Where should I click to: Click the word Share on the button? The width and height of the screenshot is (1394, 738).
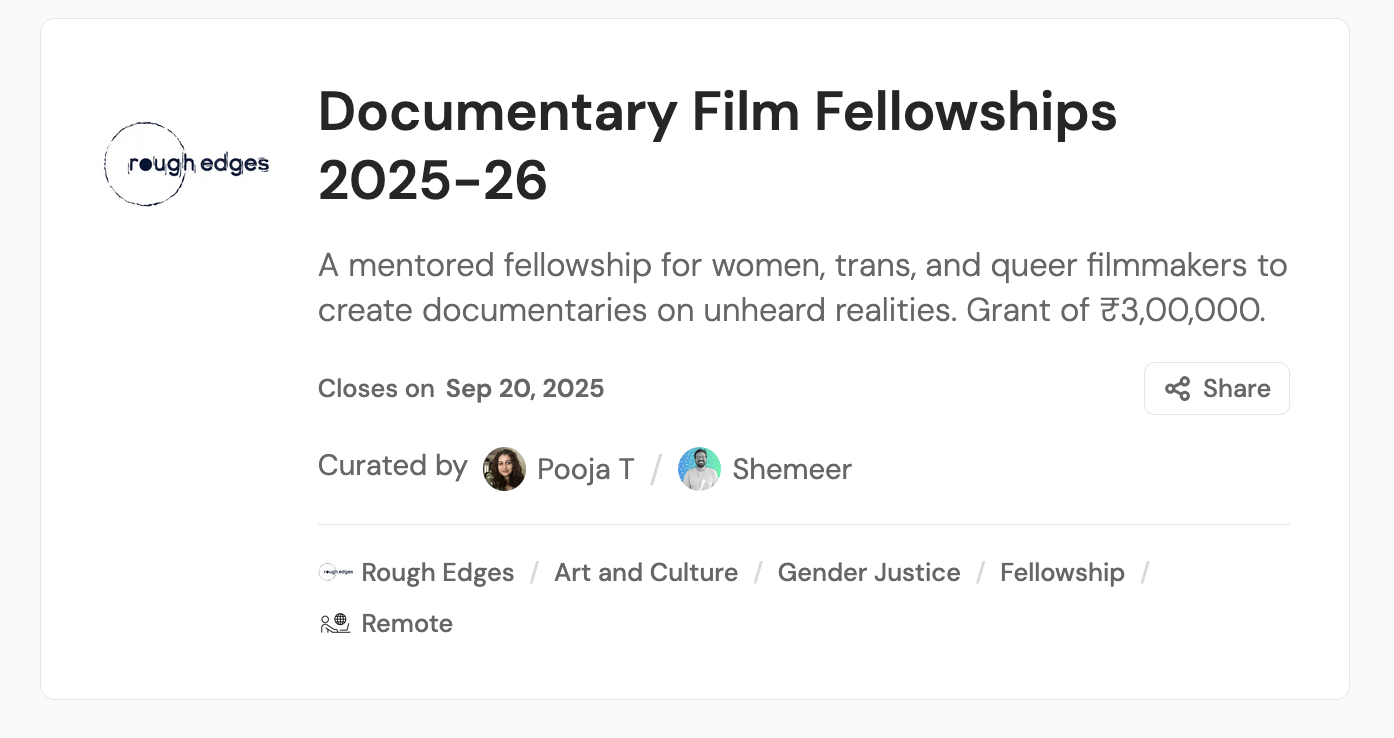(1236, 389)
